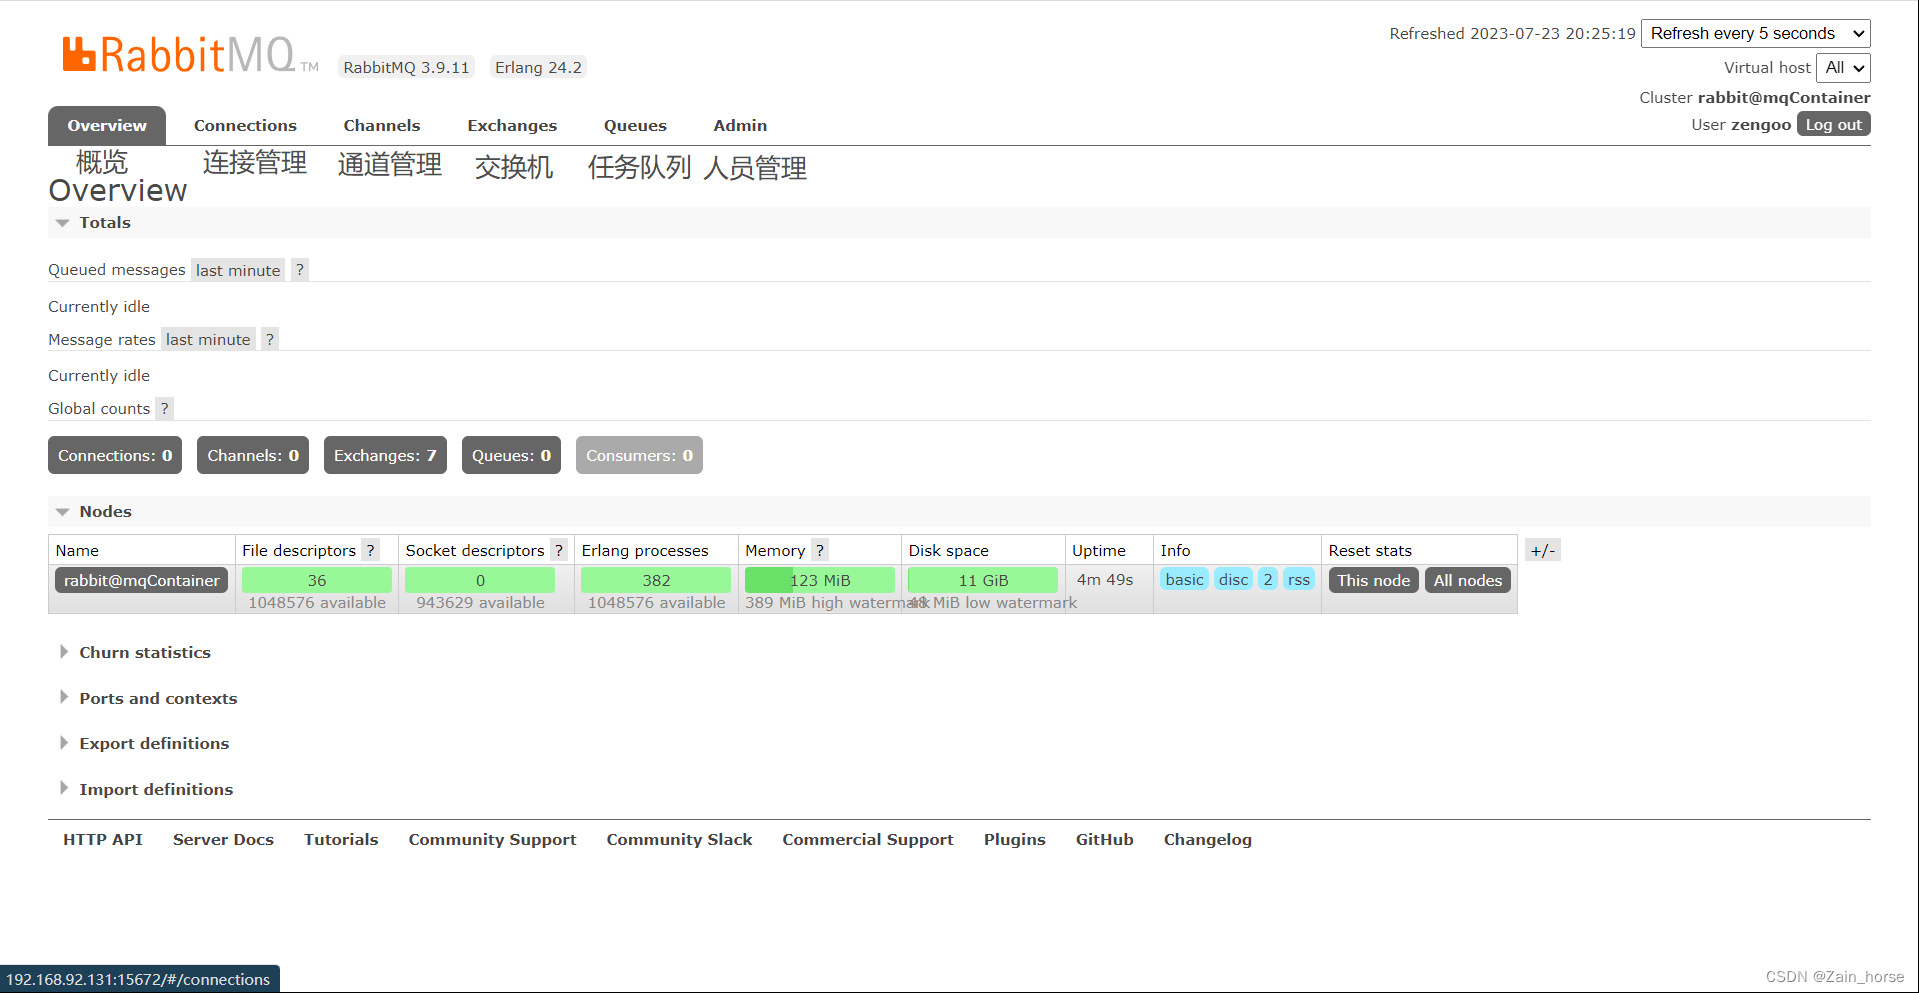The height and width of the screenshot is (993, 1919).
Task: Log out of user zengoo
Action: 1834,124
